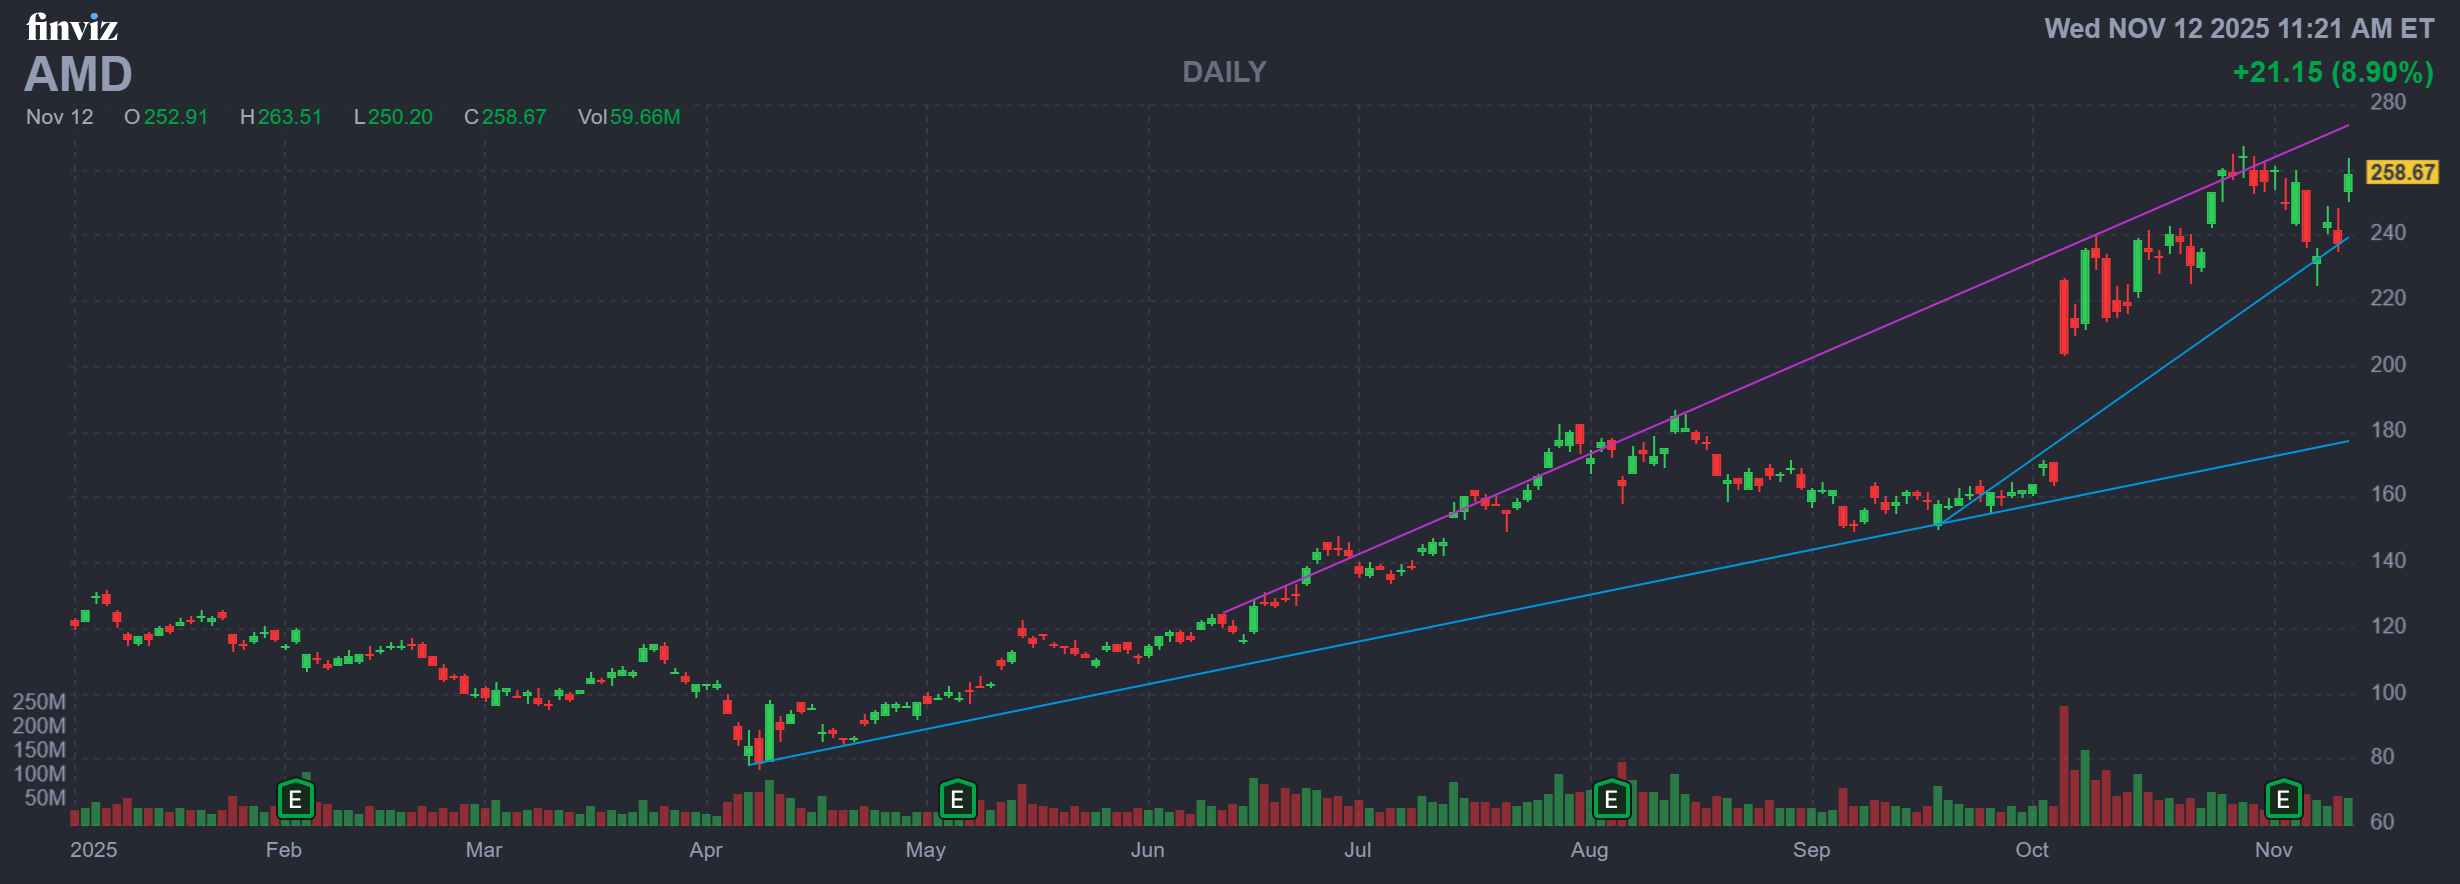Image resolution: width=2460 pixels, height=884 pixels.
Task: Click the AMD ticker symbol
Action: [x=78, y=75]
